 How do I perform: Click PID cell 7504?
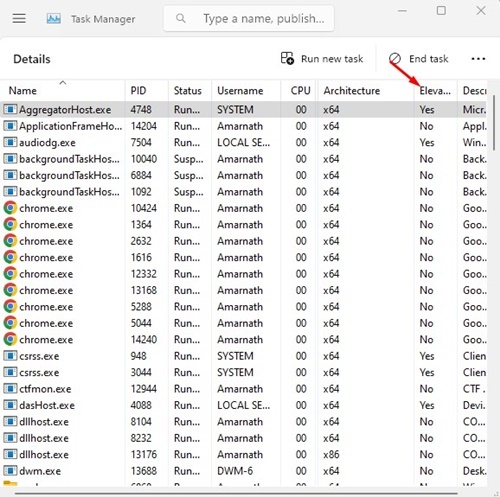(141, 142)
